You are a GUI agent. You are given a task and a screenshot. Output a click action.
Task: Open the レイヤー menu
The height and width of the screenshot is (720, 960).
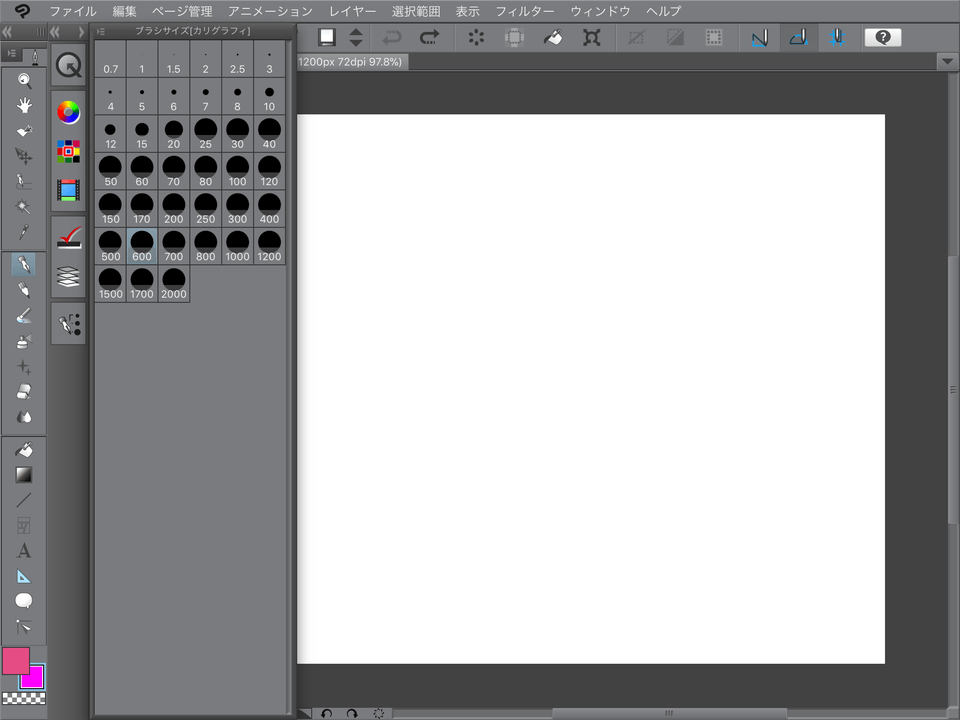pos(352,11)
